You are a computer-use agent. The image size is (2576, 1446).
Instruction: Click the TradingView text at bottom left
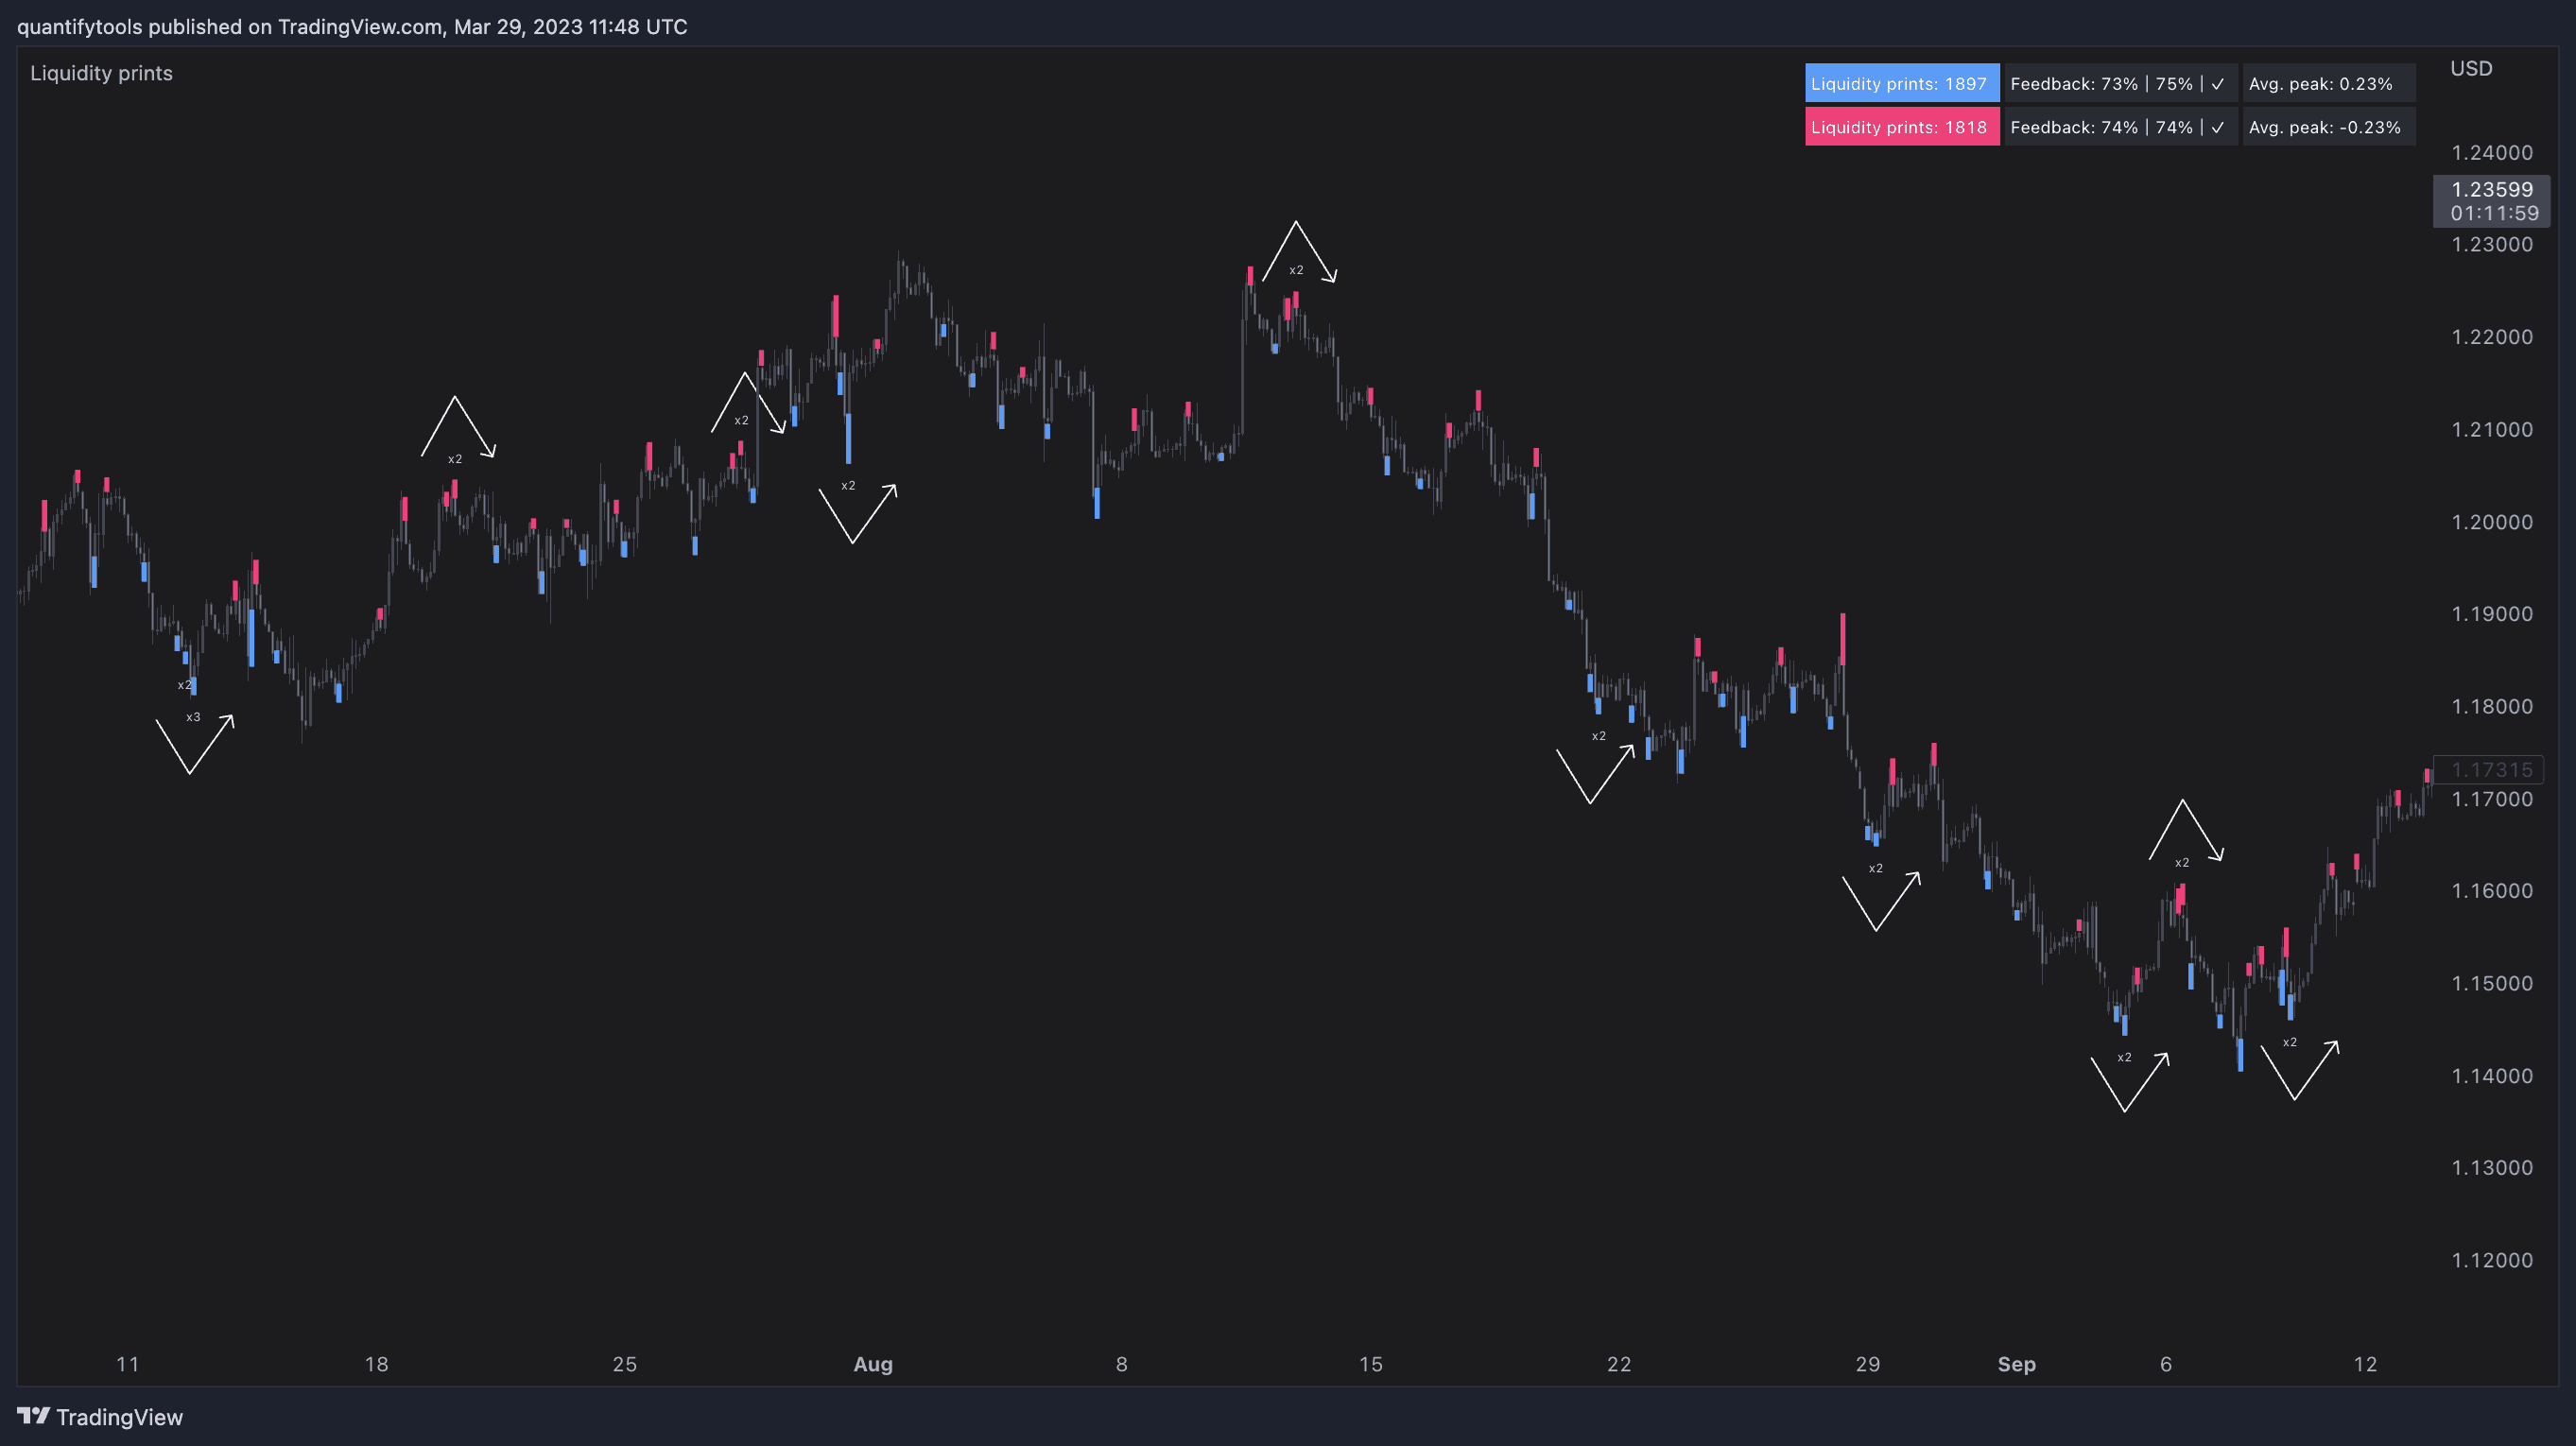pyautogui.click(x=119, y=1417)
